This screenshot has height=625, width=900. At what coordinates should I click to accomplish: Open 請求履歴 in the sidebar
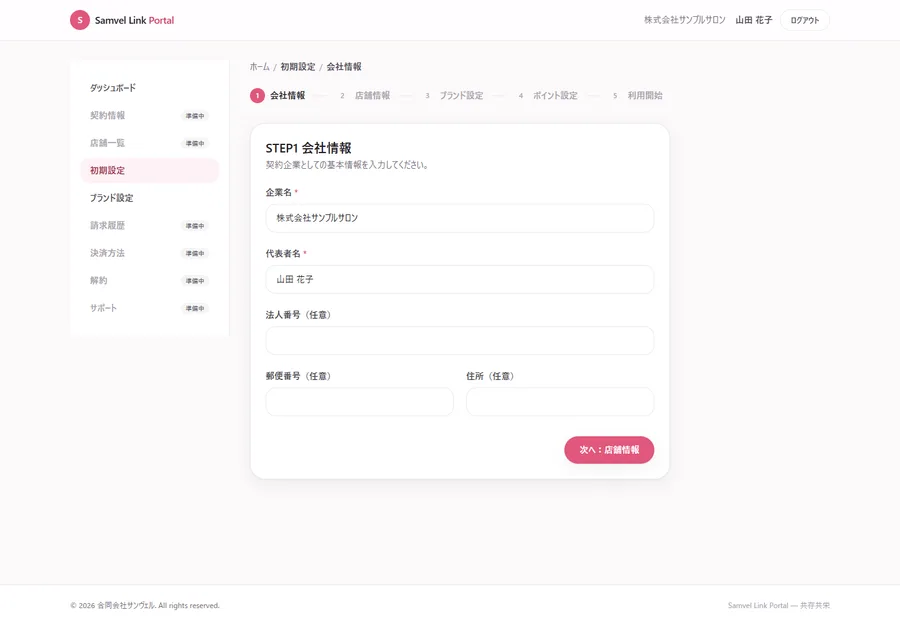click(150, 226)
